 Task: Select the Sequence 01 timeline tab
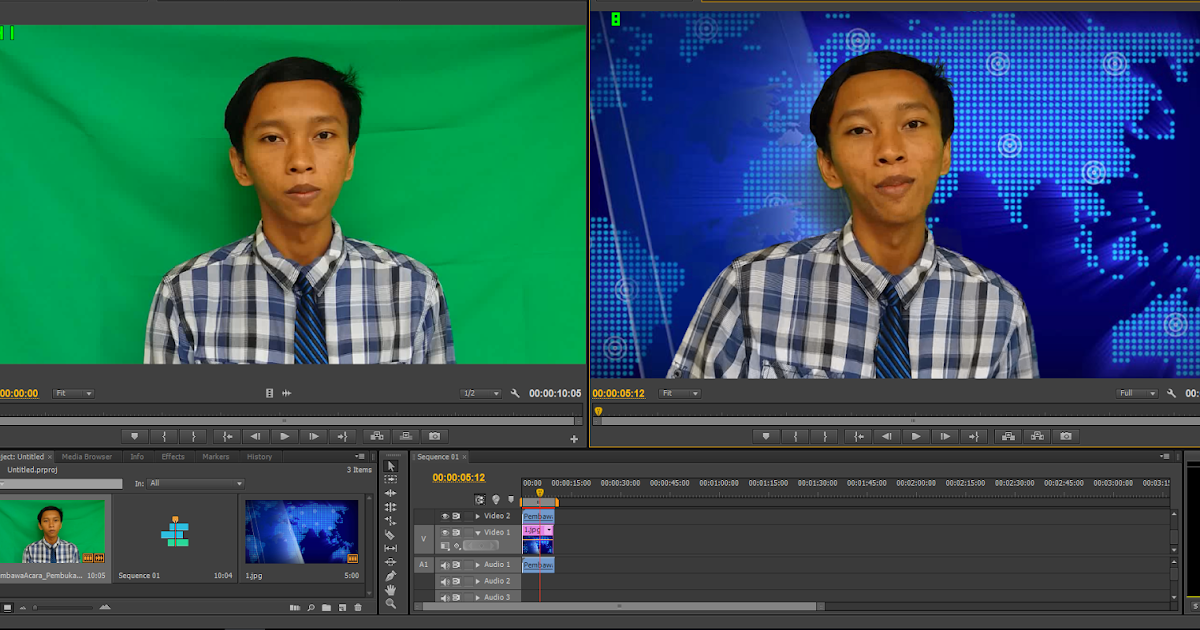click(438, 457)
